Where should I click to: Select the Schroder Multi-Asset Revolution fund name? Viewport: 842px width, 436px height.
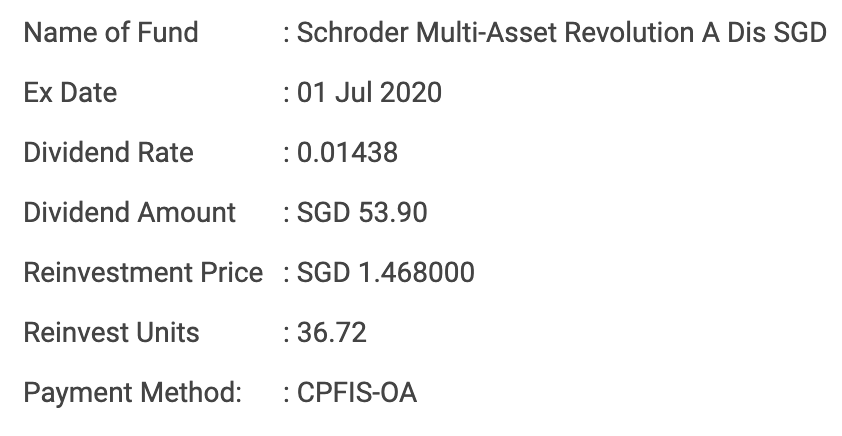(x=561, y=33)
